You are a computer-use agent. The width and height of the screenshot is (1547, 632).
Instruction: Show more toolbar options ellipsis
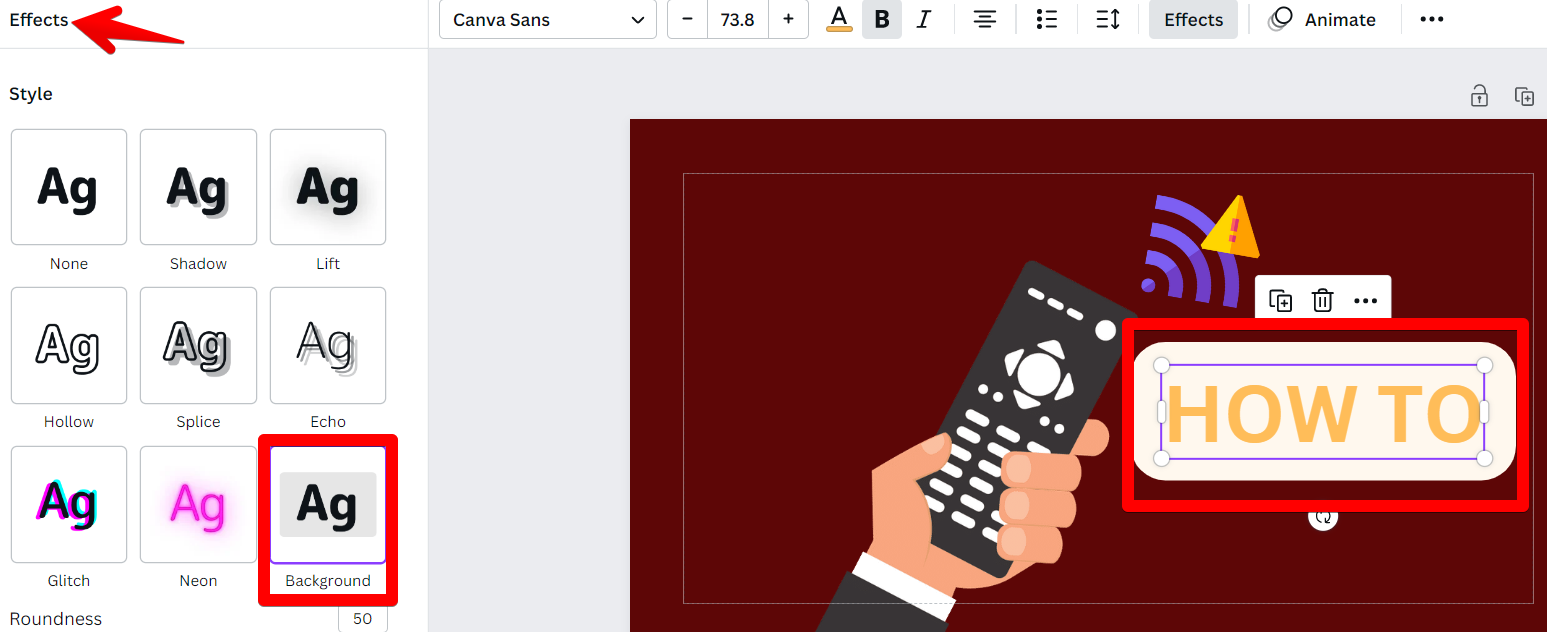coord(1432,20)
